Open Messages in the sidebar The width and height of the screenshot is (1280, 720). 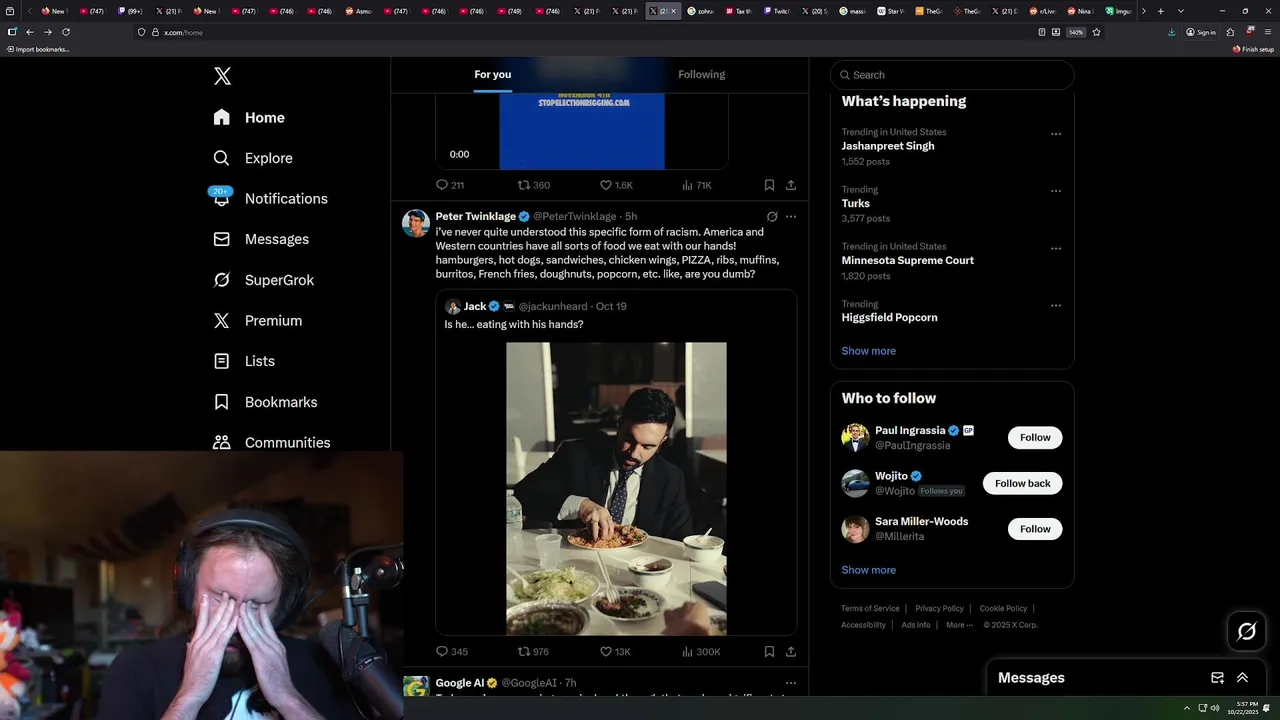(x=261, y=239)
